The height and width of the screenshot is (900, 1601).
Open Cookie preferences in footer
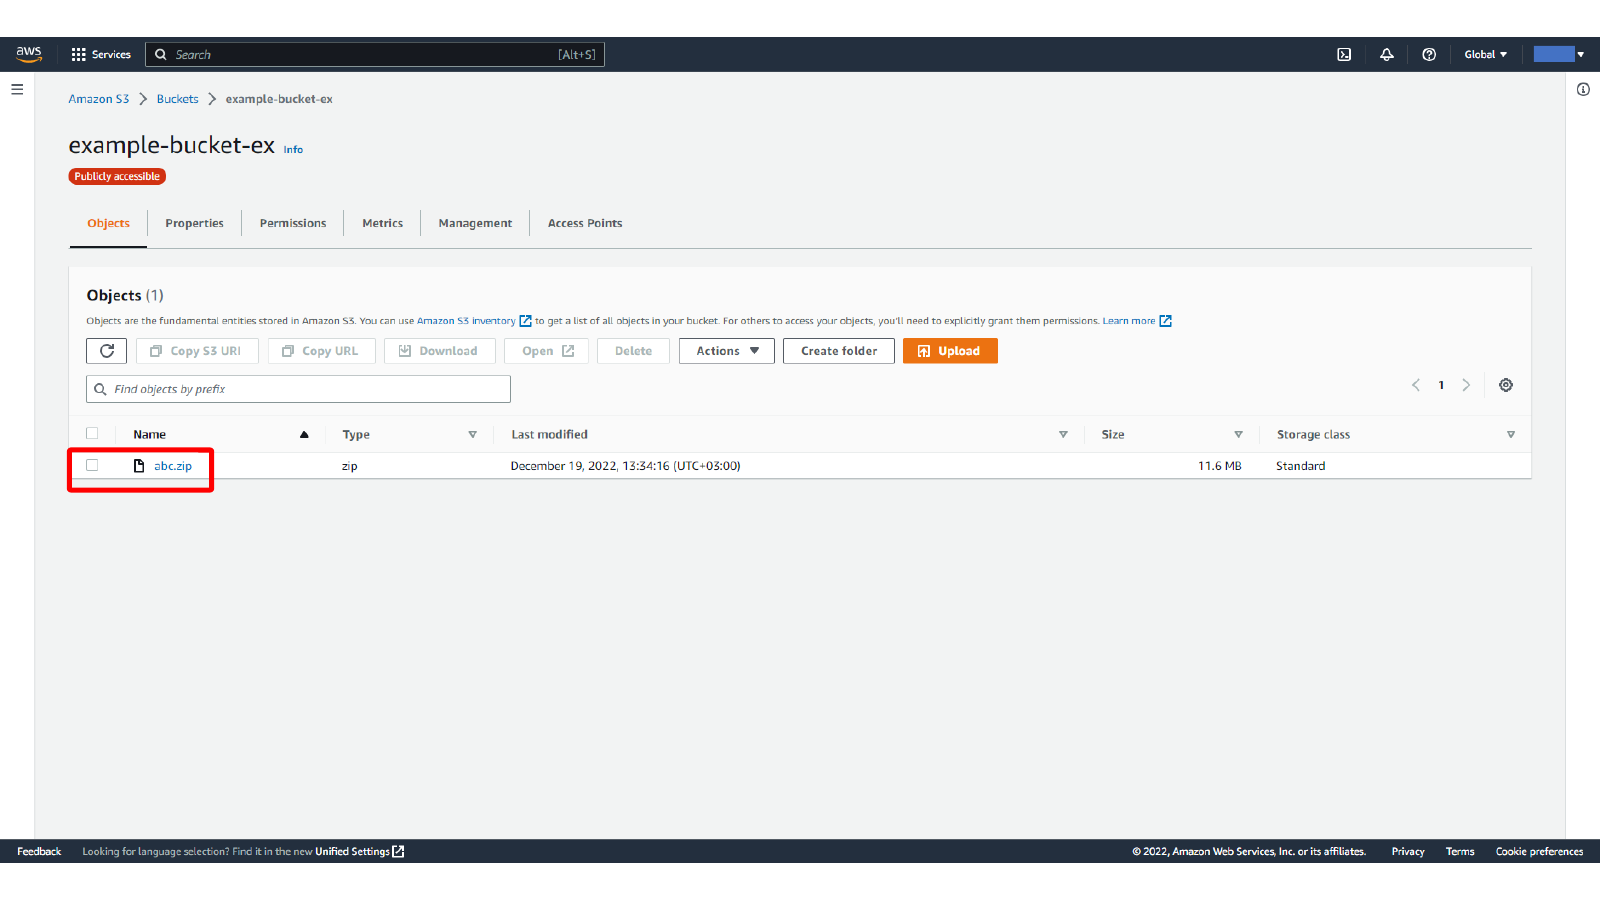tap(1539, 852)
